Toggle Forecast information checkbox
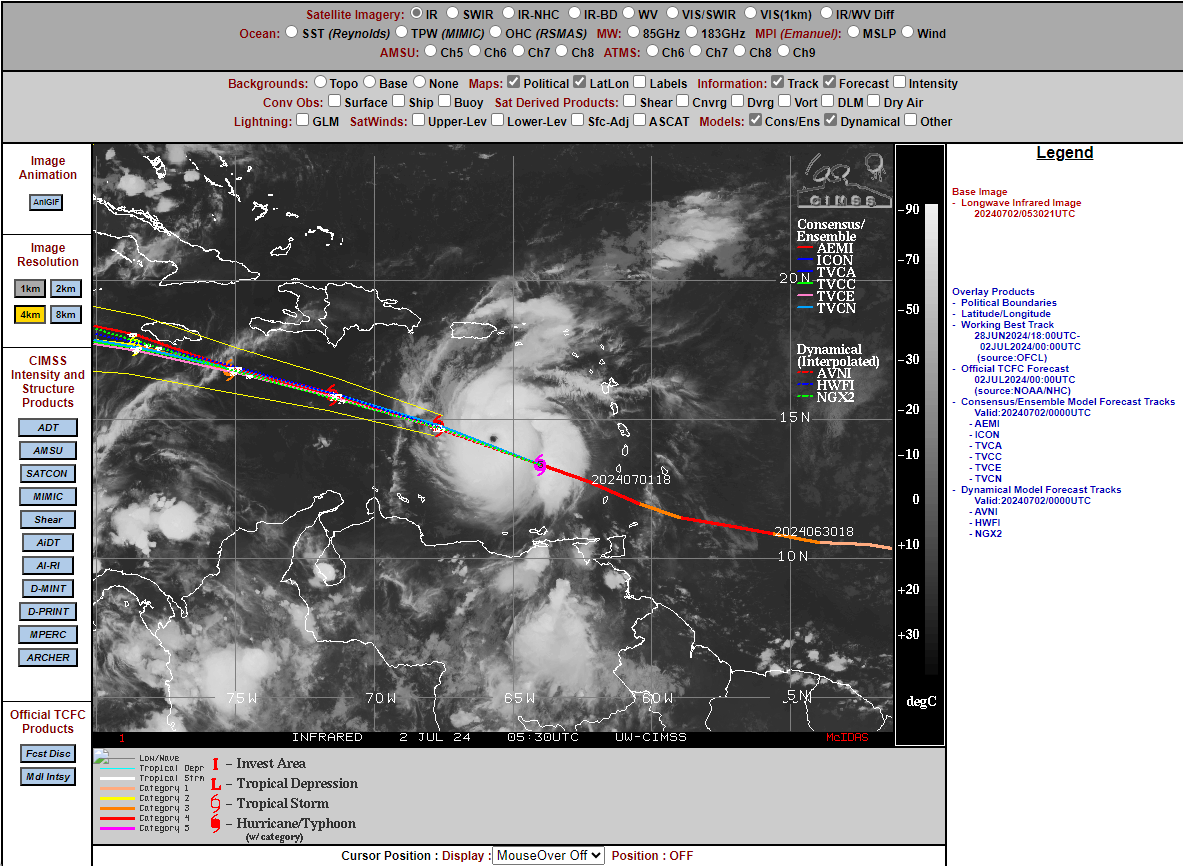Screen dimensions: 1183x866 829,81
